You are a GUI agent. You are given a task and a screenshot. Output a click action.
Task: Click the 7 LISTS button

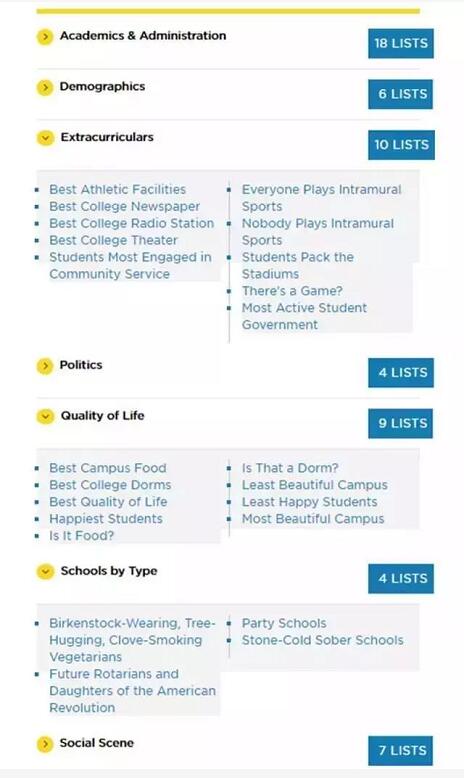tap(400, 751)
